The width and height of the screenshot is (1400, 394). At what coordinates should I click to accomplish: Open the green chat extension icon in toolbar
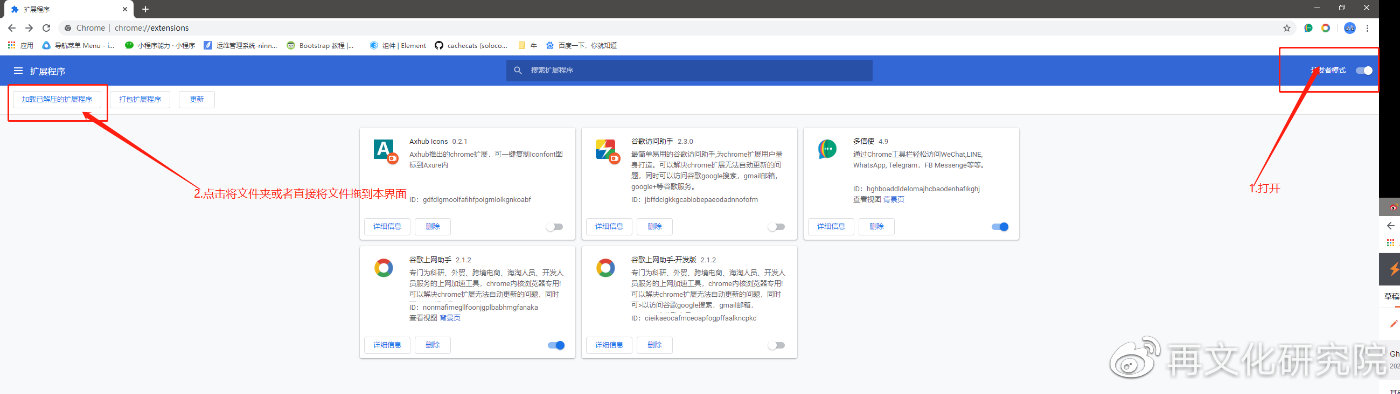point(1309,28)
